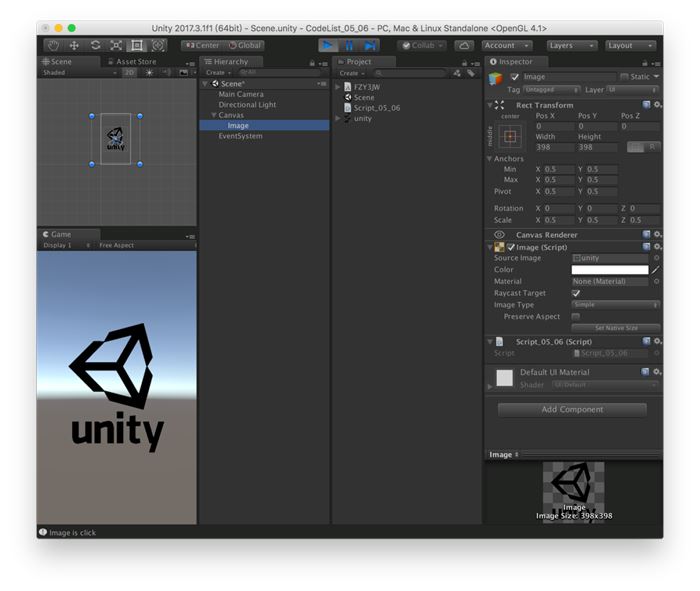This screenshot has width=700, height=591.
Task: Open the Rect Transform anchor preset box
Action: click(x=511, y=136)
